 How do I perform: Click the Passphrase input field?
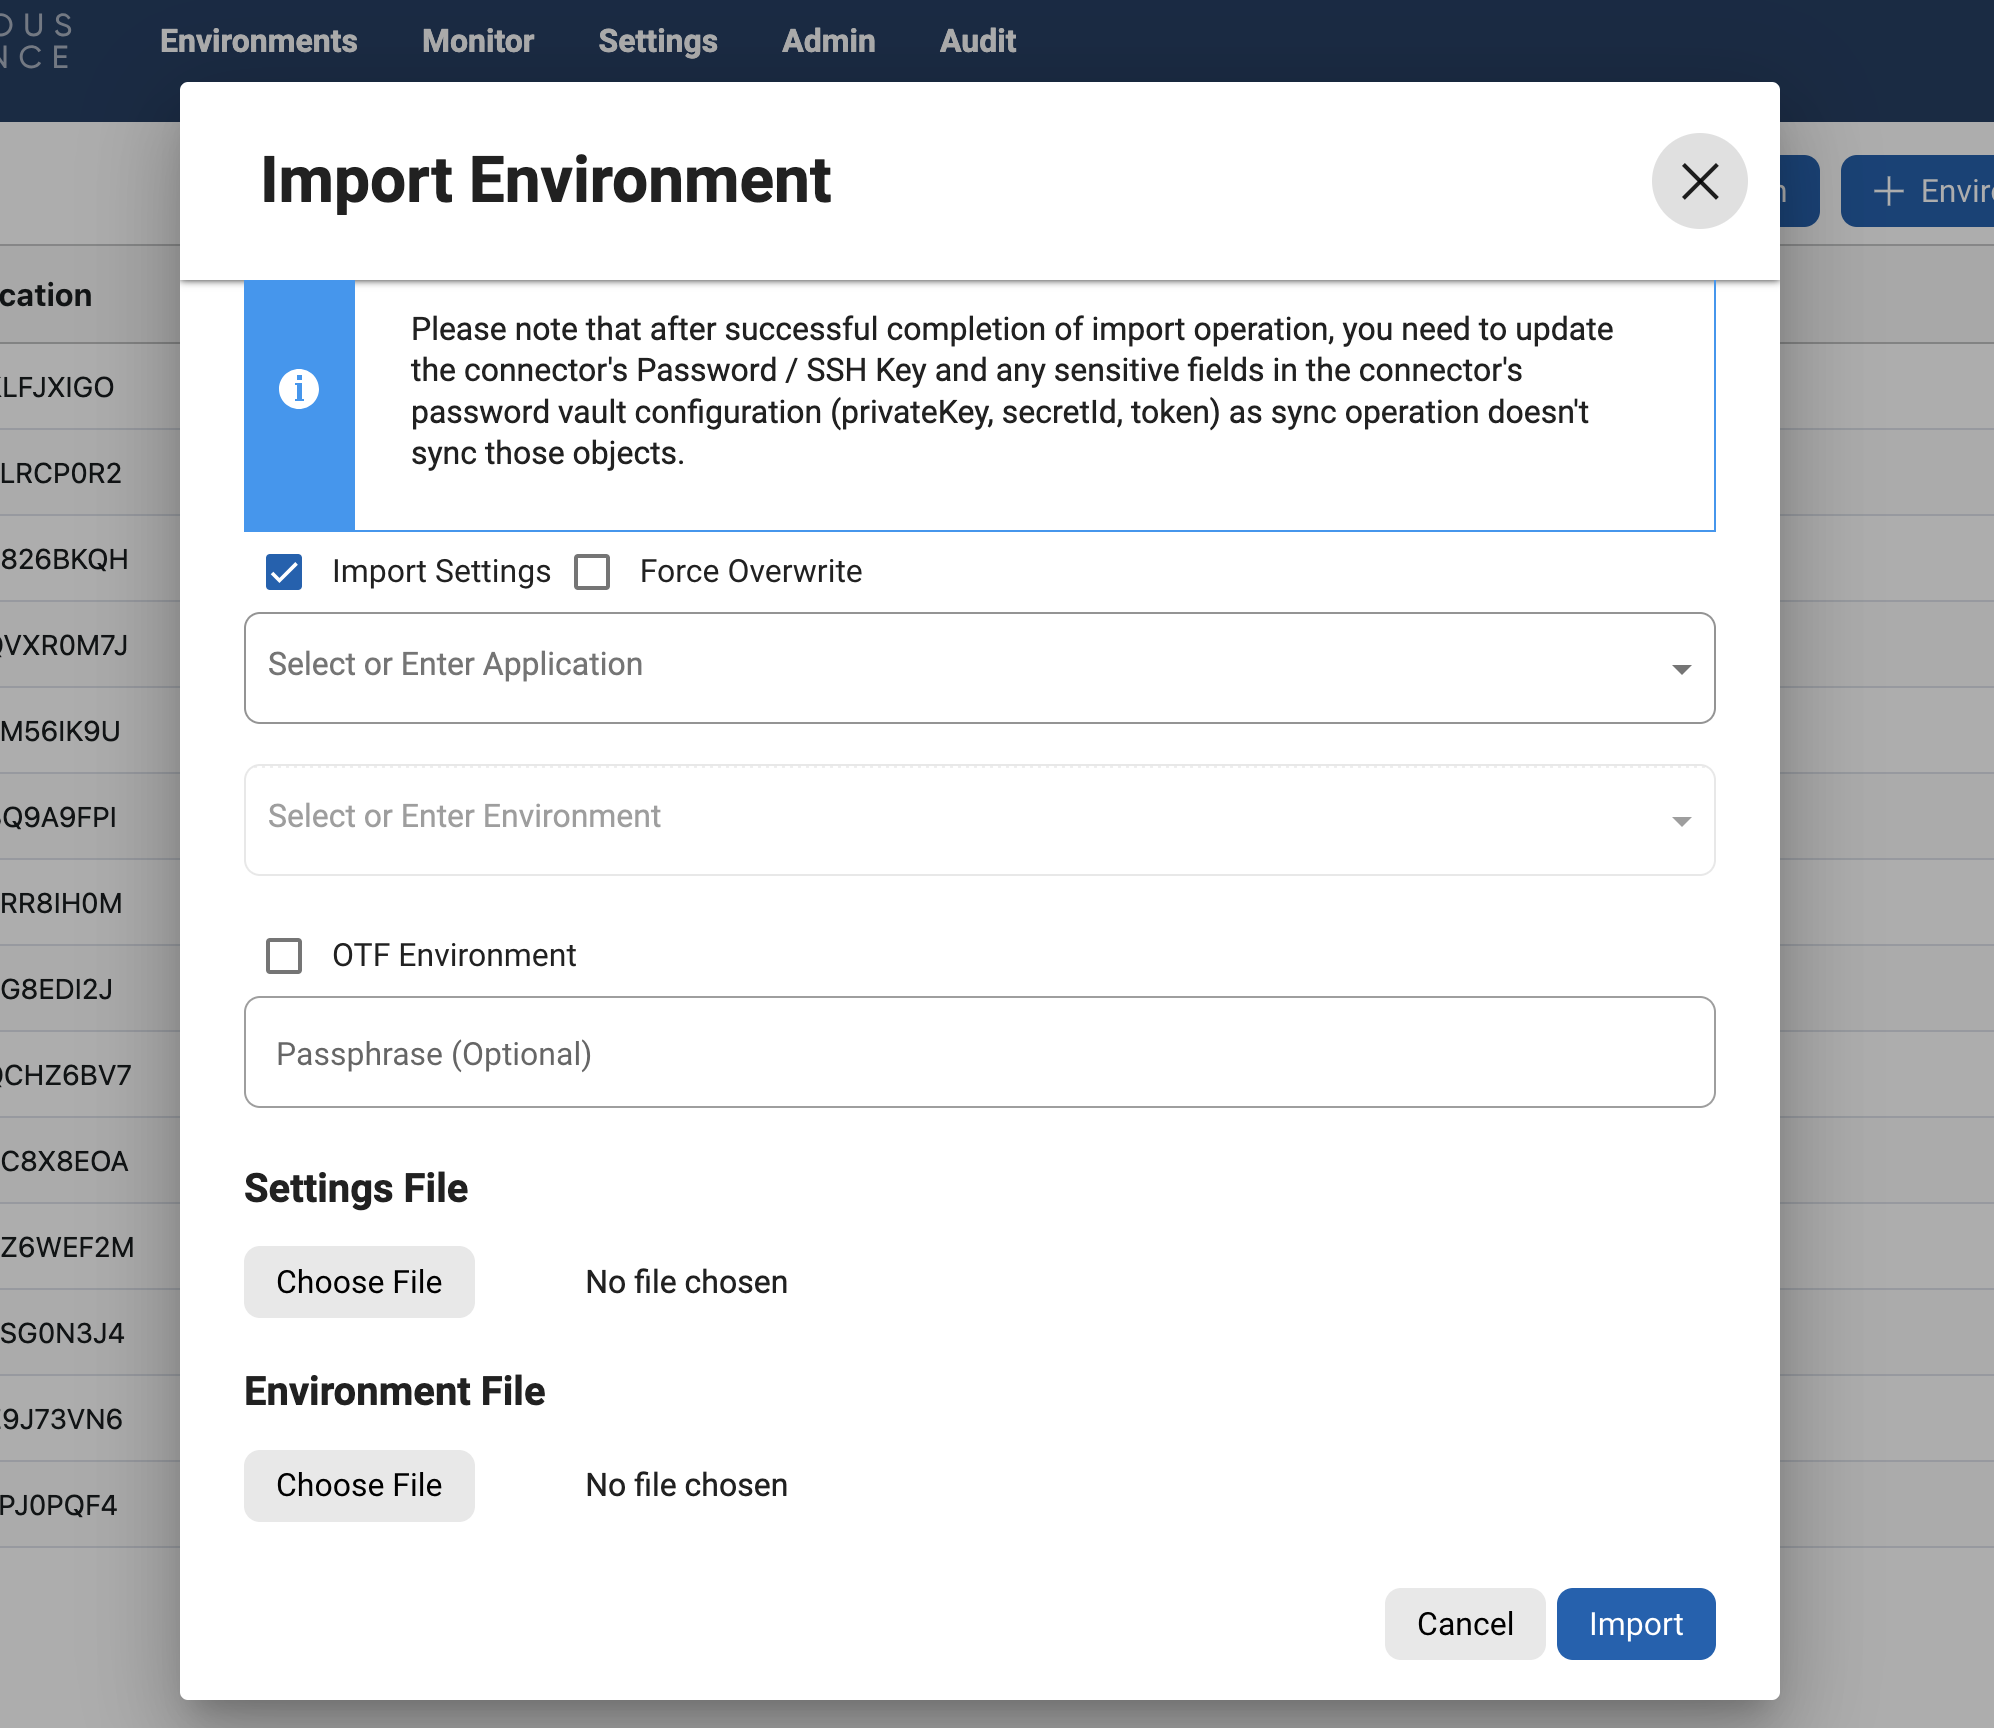coord(900,1053)
